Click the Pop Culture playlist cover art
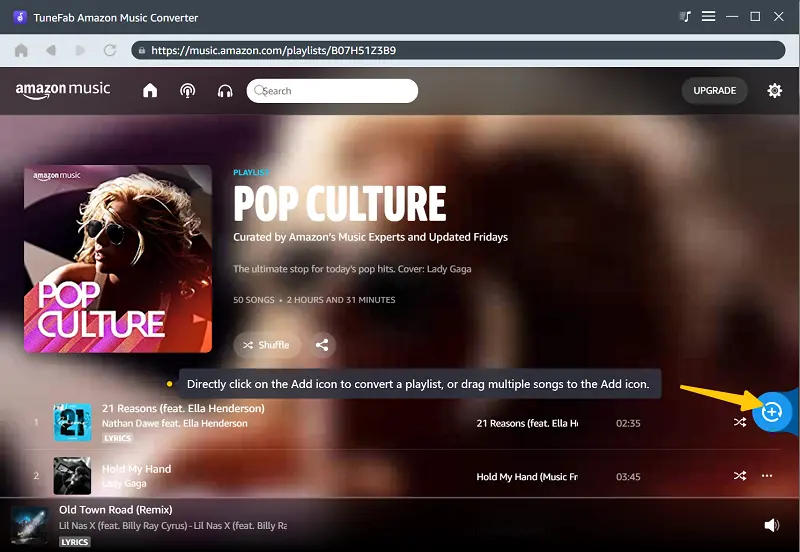The image size is (800, 552). [x=118, y=259]
